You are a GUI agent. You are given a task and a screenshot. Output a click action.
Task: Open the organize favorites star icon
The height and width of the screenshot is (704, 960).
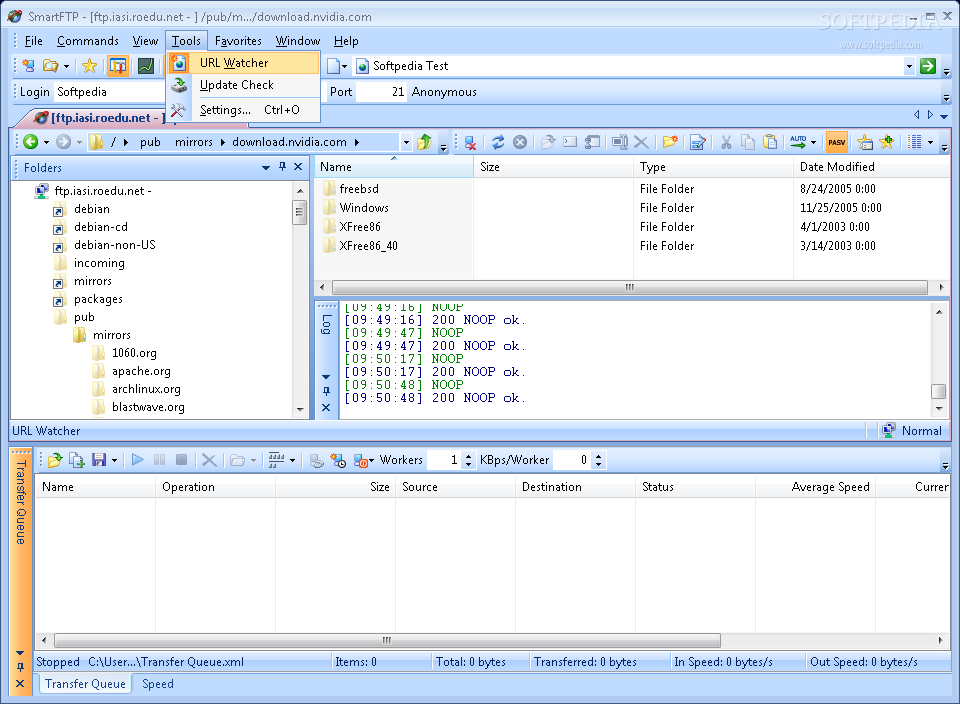tap(864, 142)
